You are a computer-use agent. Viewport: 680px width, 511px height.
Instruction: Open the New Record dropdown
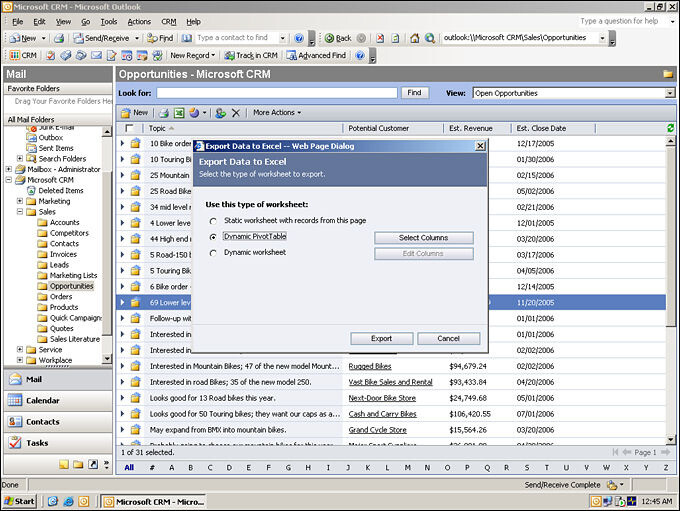(192, 56)
